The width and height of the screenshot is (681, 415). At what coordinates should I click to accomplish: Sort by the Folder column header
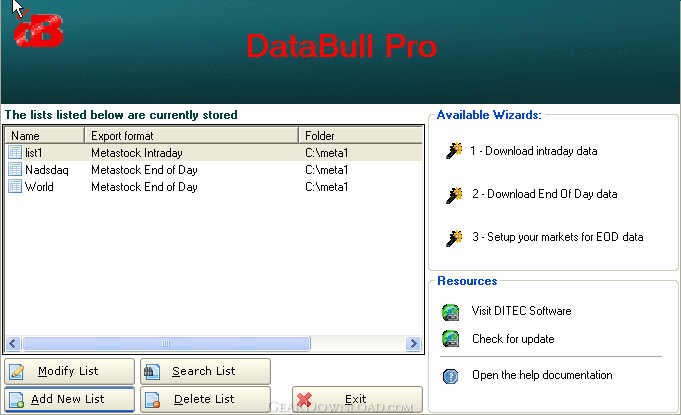[x=360, y=135]
